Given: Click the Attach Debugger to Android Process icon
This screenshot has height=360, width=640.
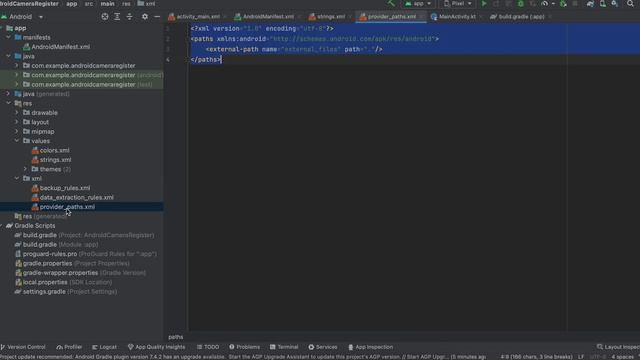Looking at the screenshot, I should tap(563, 4).
